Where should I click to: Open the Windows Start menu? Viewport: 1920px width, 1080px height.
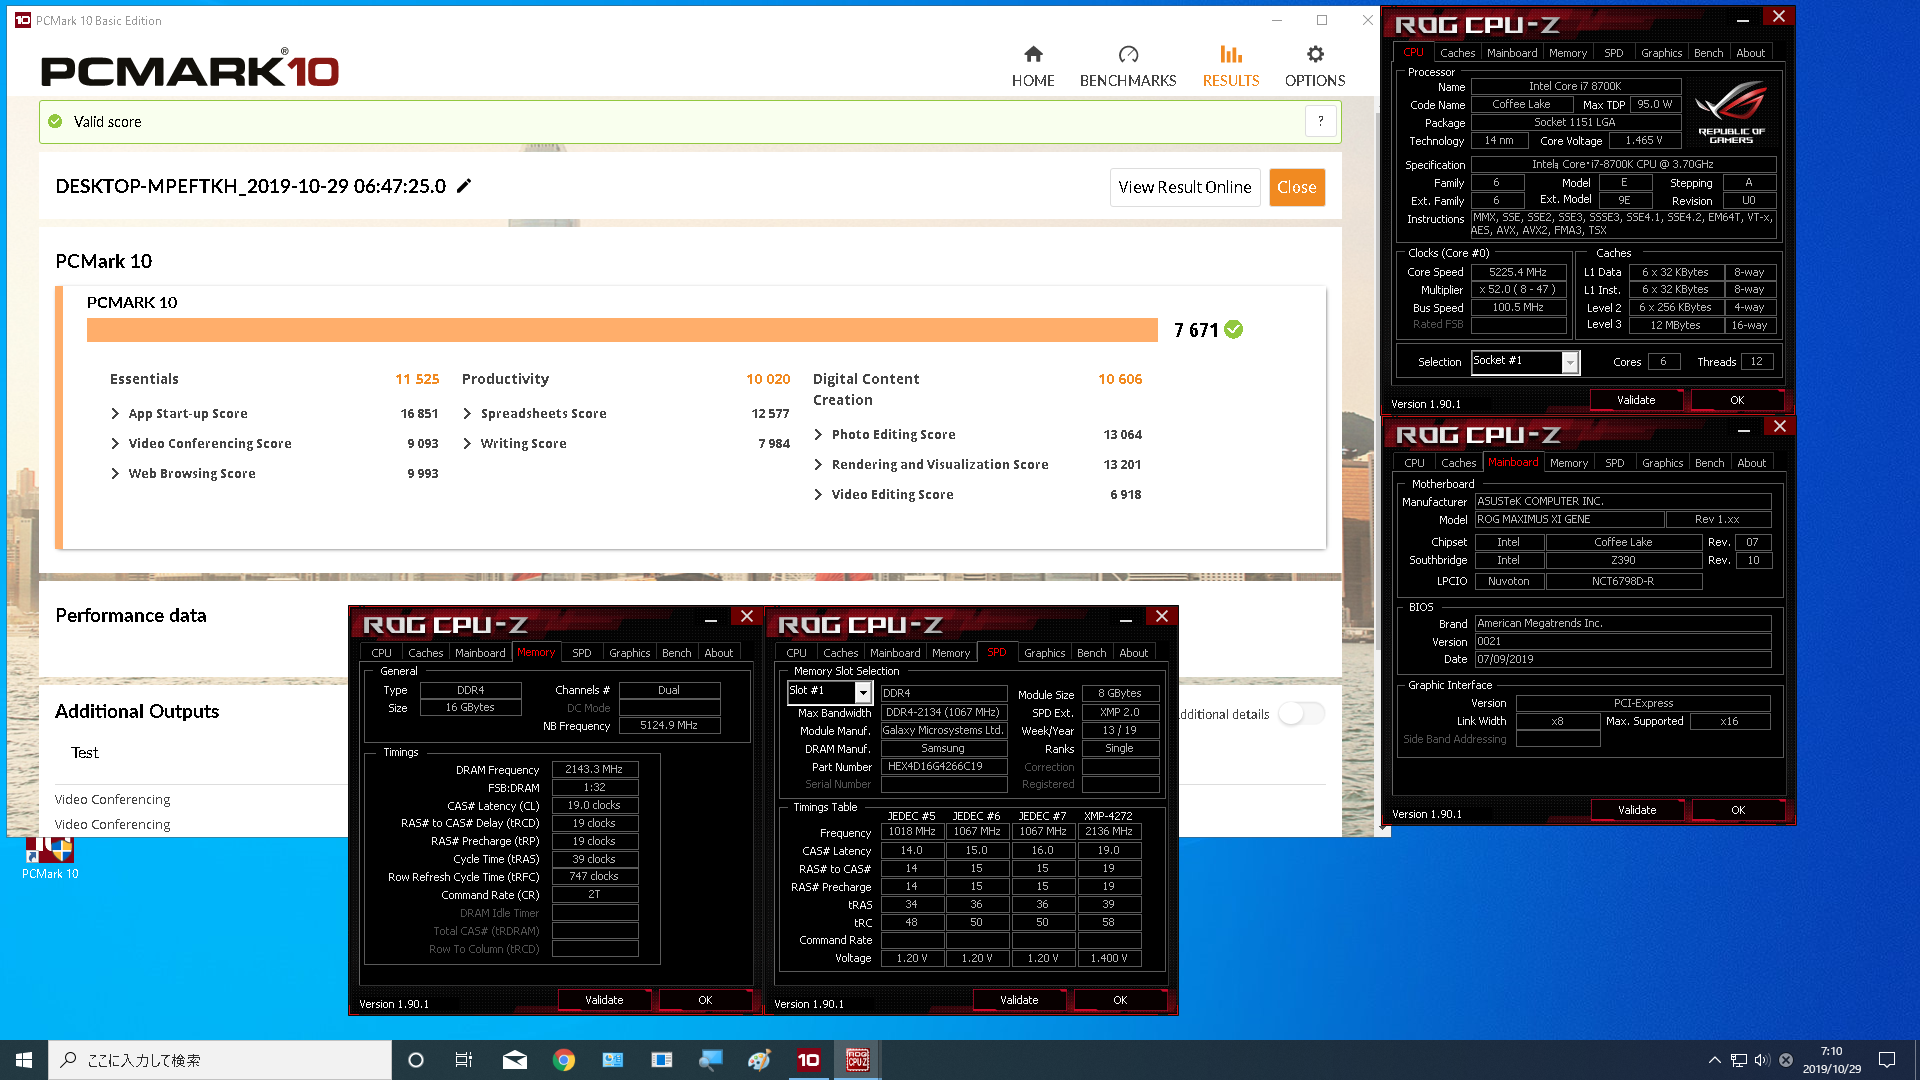tap(24, 1060)
